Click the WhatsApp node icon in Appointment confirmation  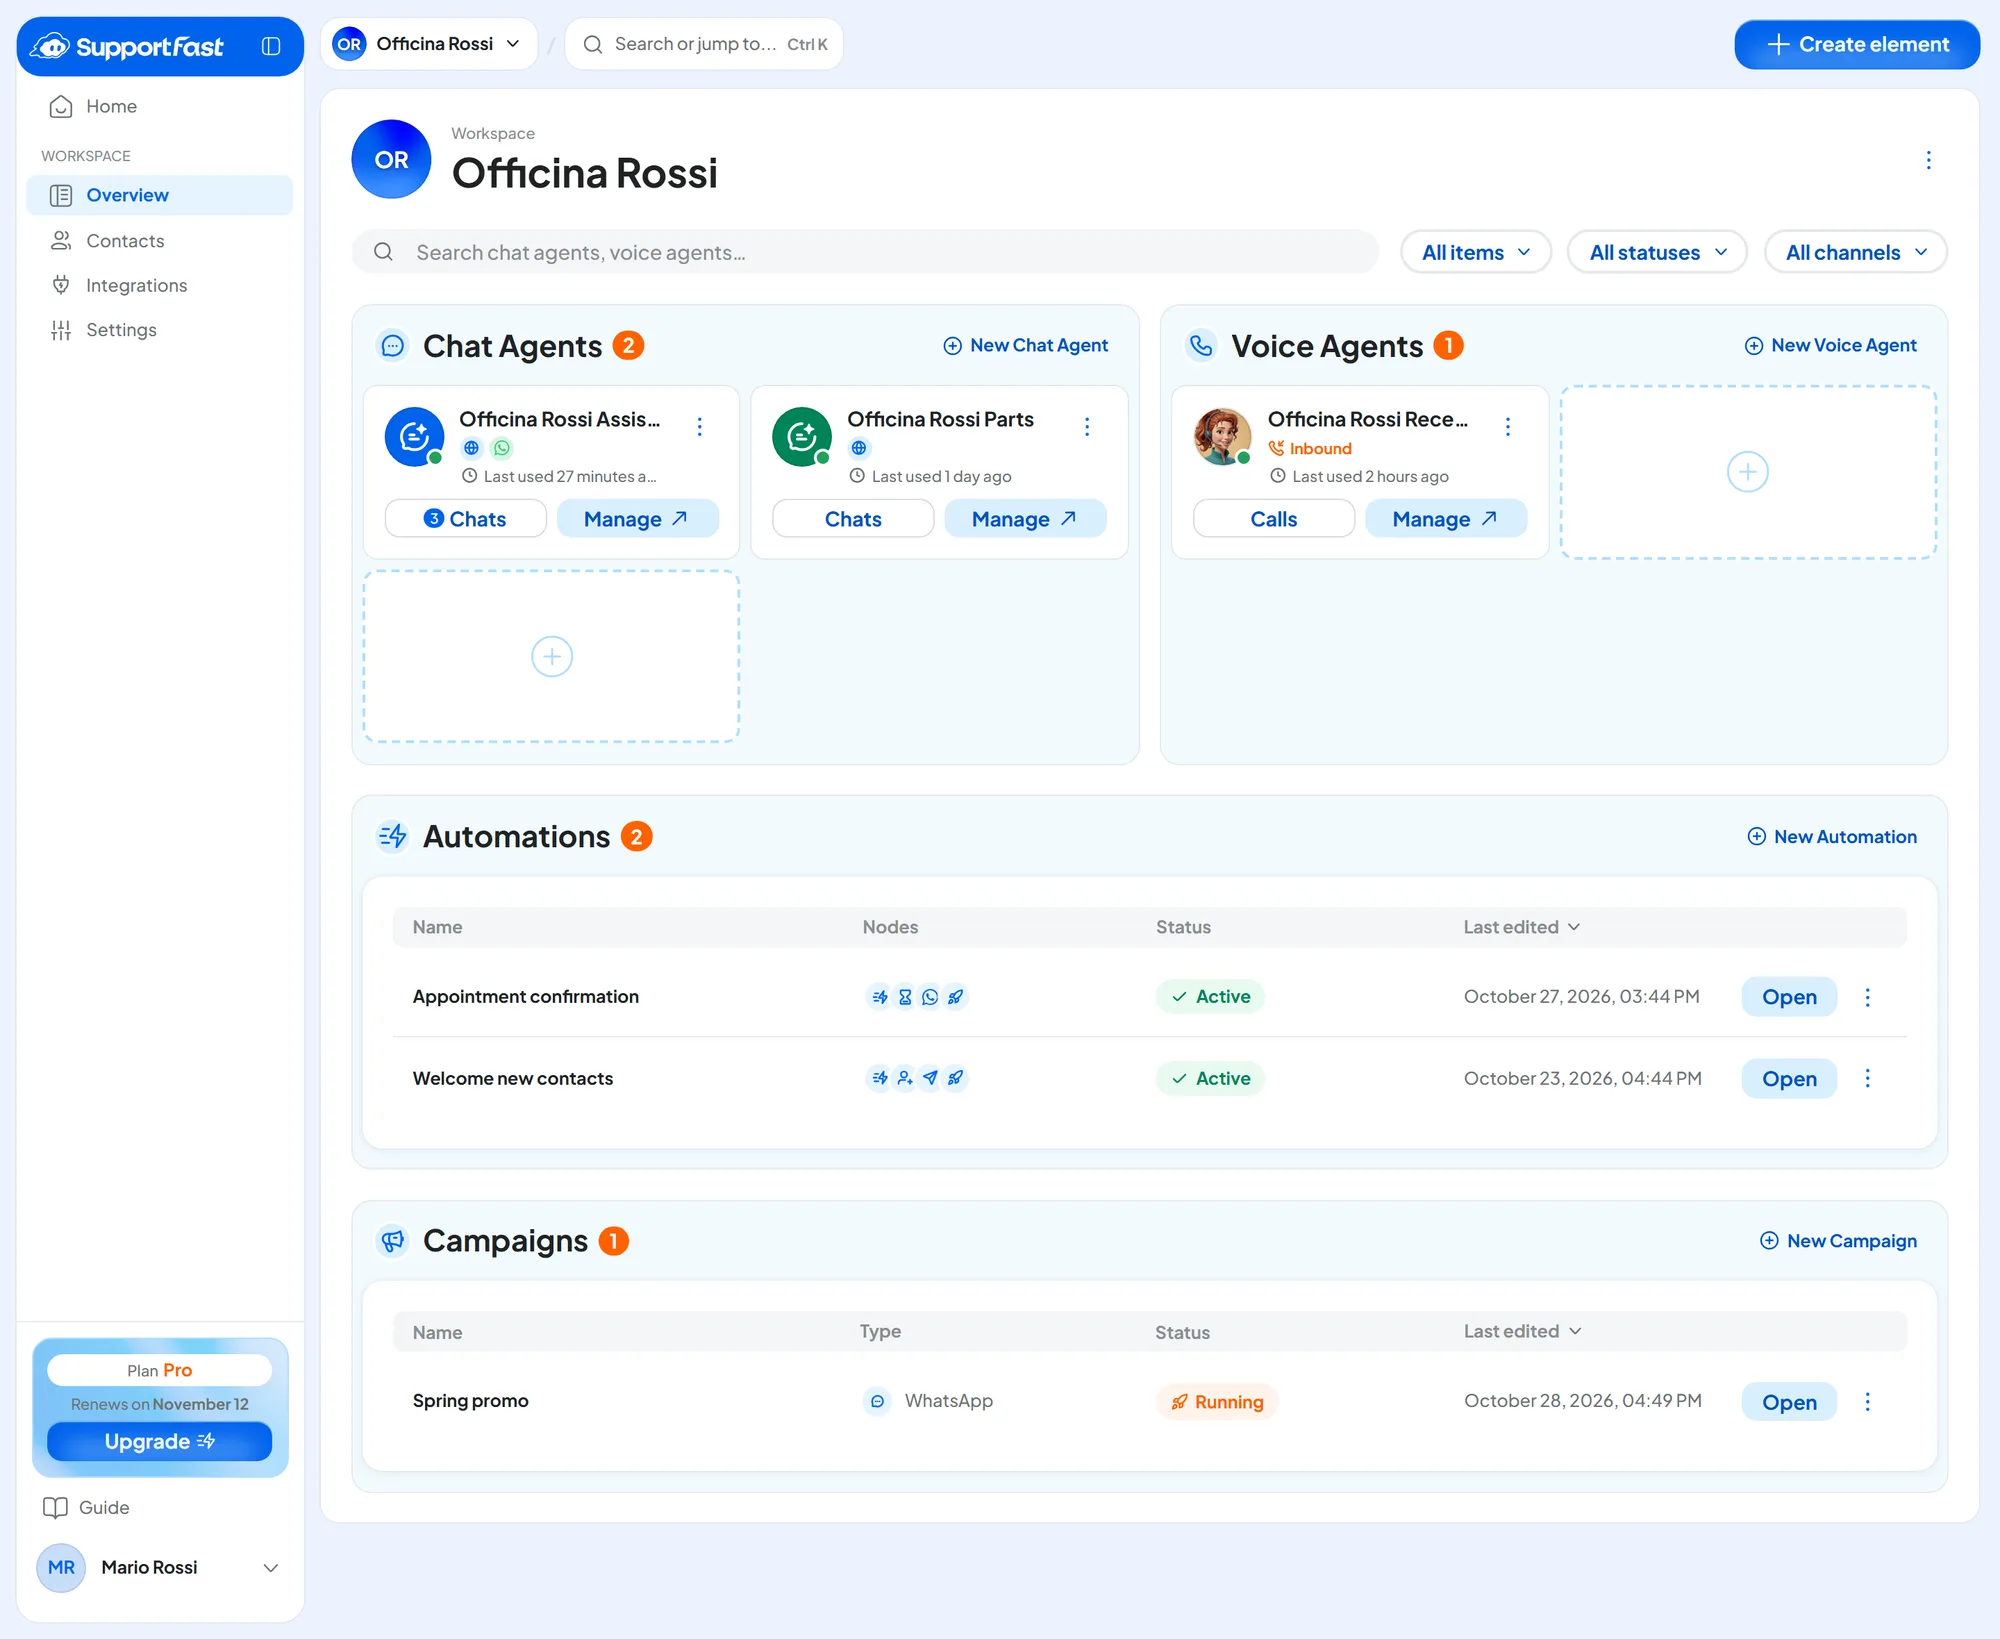click(930, 997)
